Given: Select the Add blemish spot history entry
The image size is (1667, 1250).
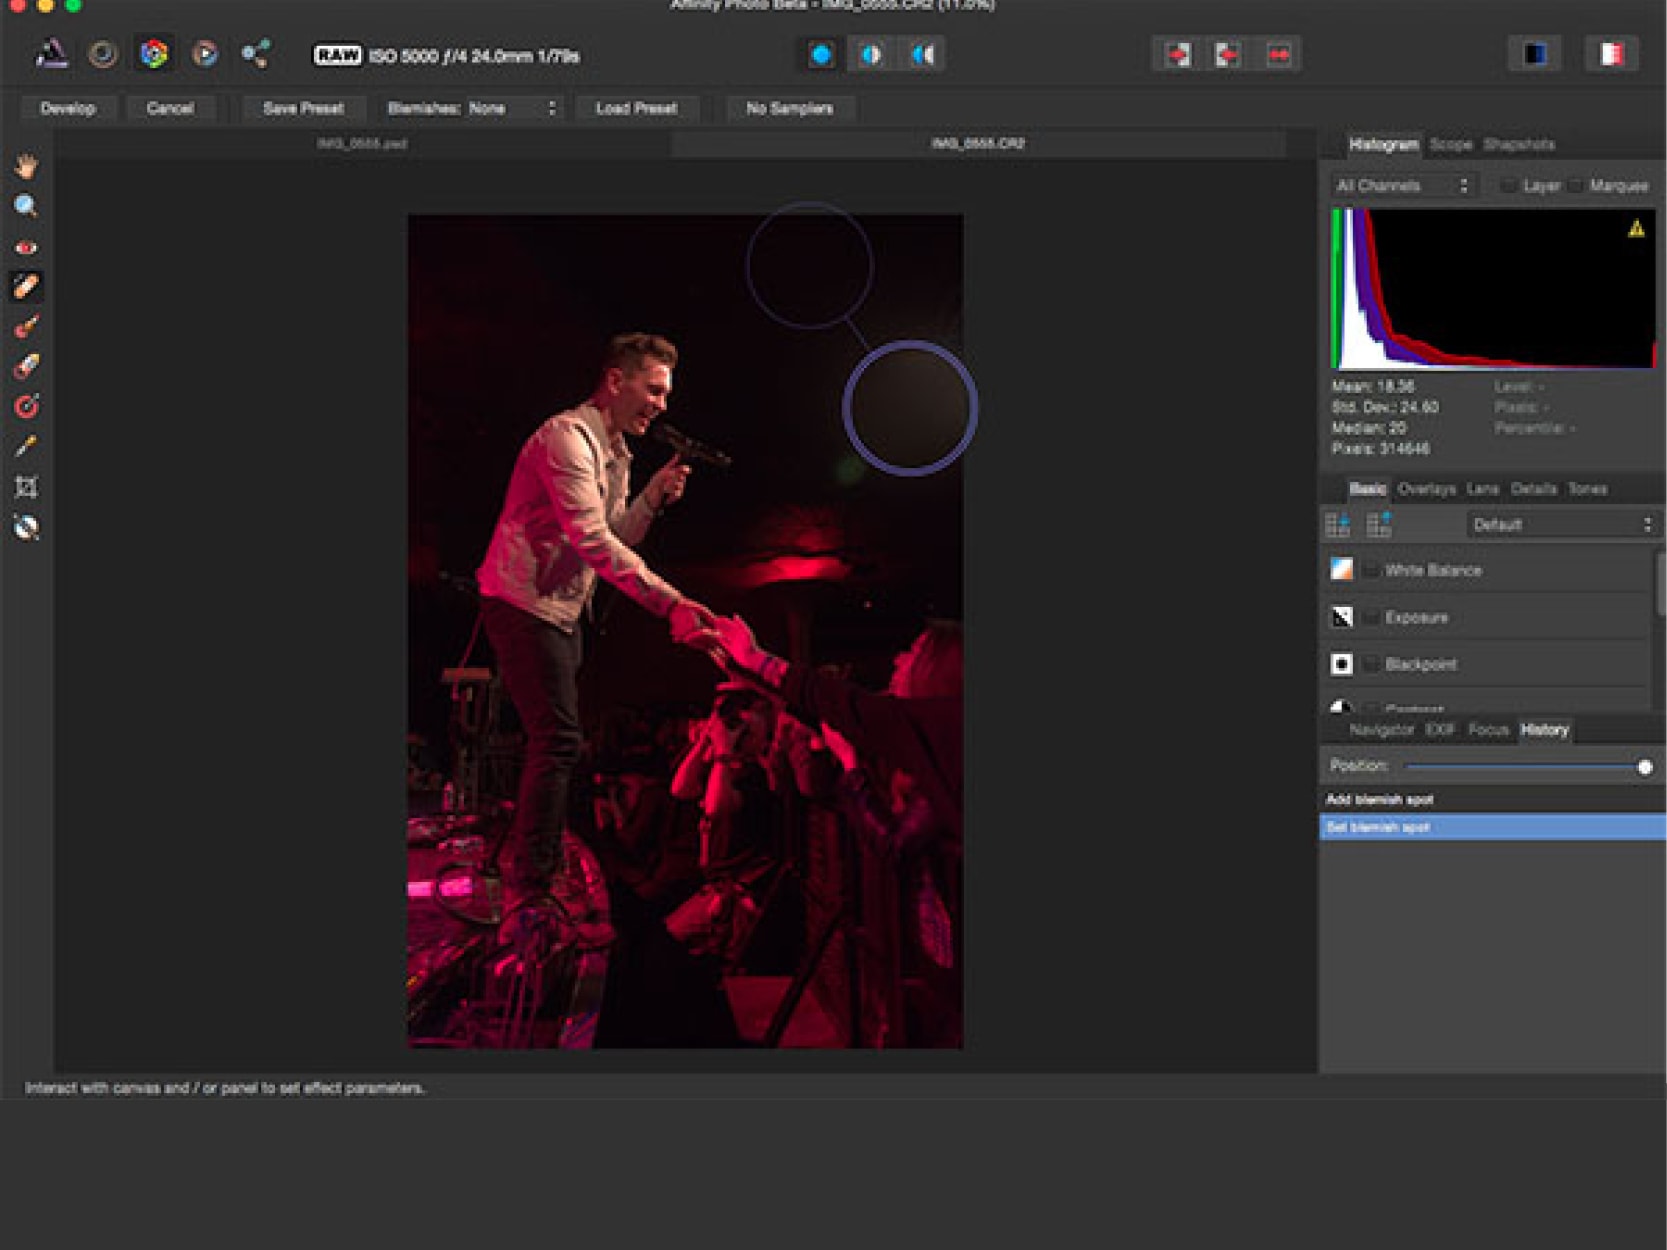Looking at the screenshot, I should pos(1492,799).
